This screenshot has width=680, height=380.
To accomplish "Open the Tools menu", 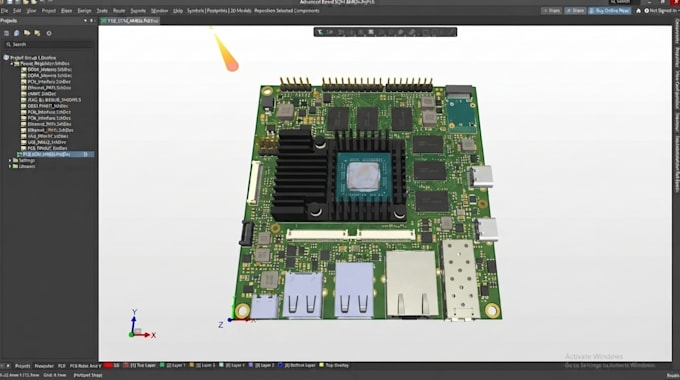I will click(x=102, y=11).
